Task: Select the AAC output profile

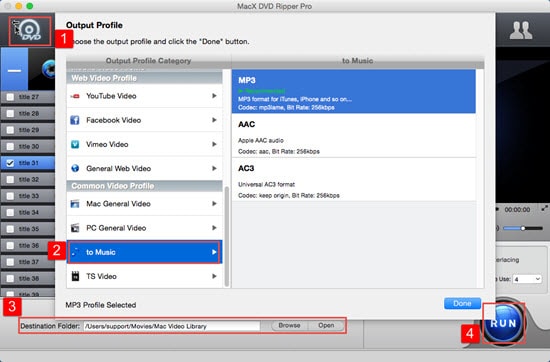Action: tap(354, 135)
